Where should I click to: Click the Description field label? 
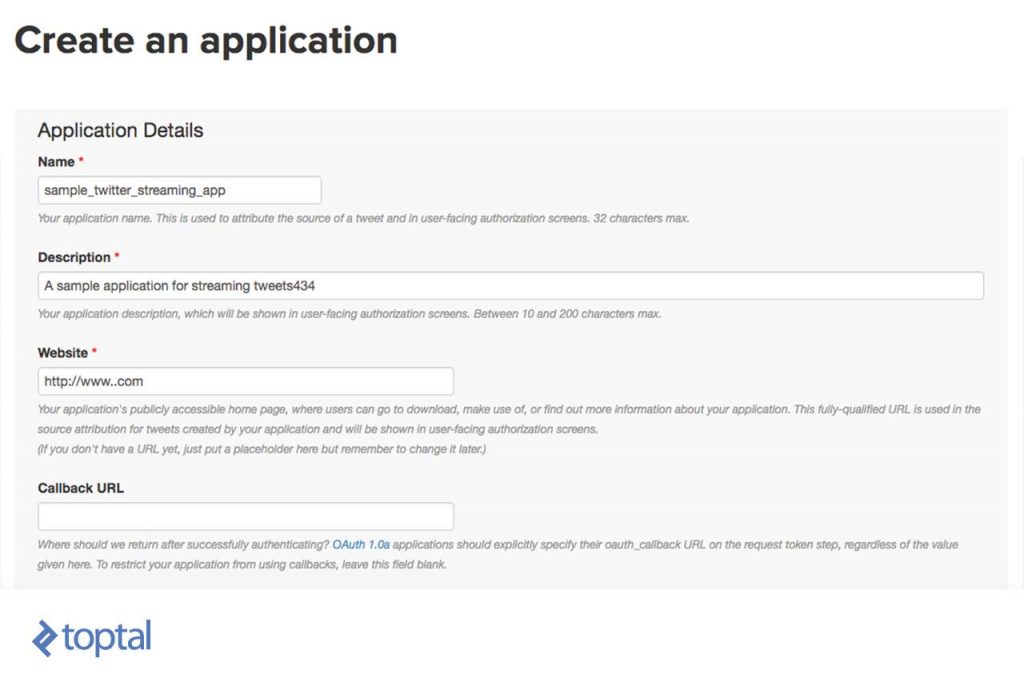75,257
